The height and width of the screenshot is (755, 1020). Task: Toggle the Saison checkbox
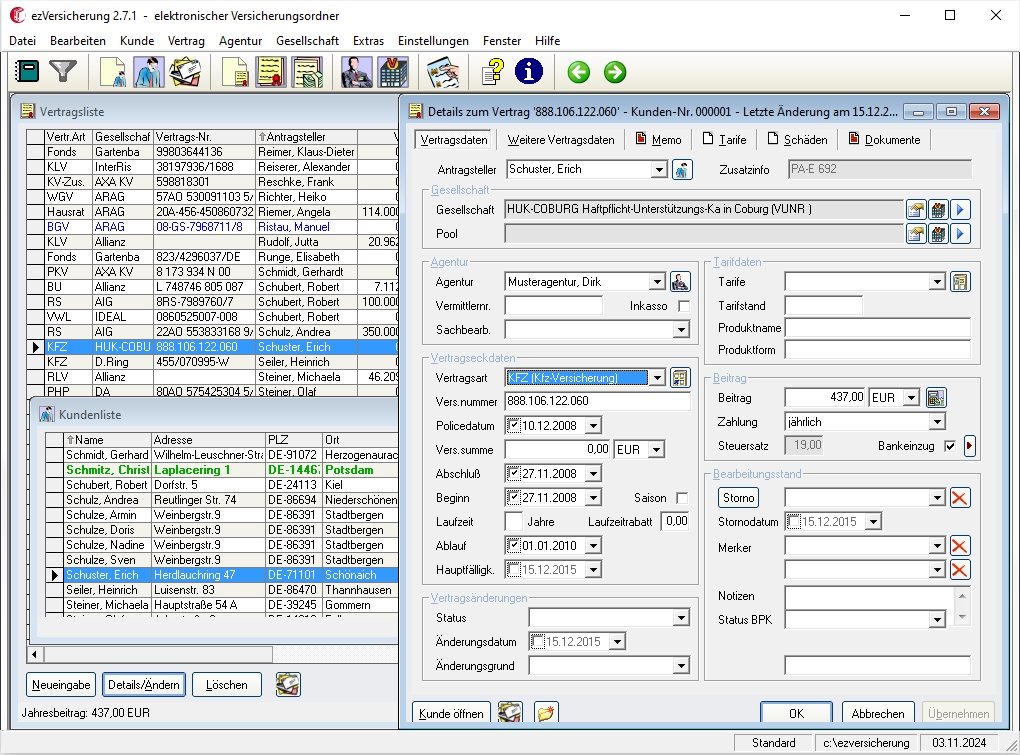[682, 498]
